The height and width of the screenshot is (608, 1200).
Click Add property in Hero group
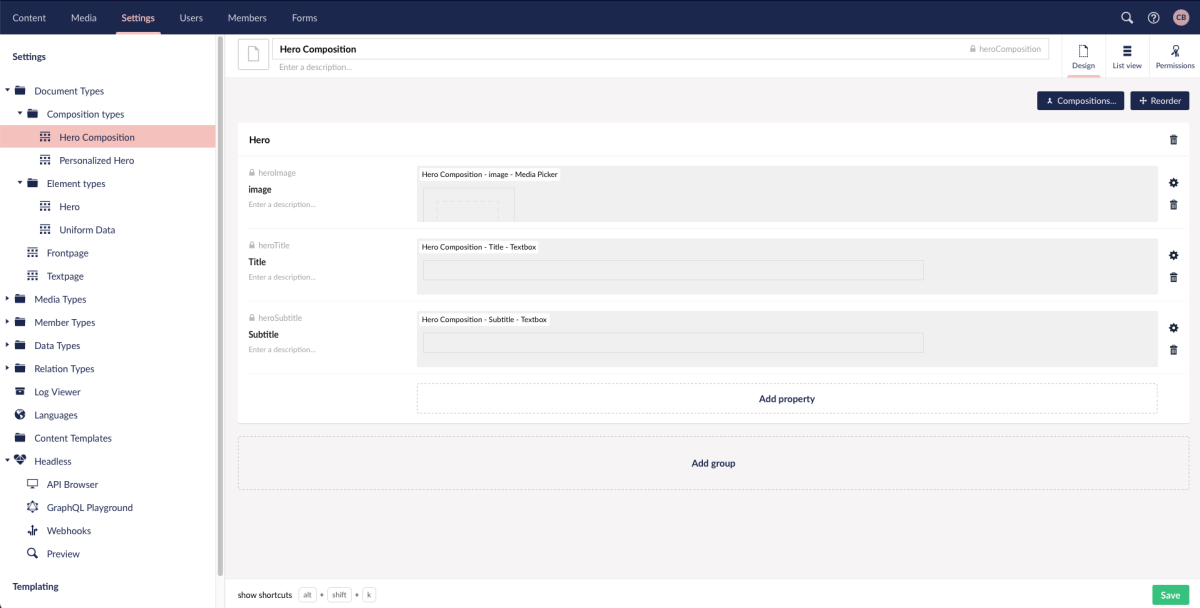click(x=787, y=398)
